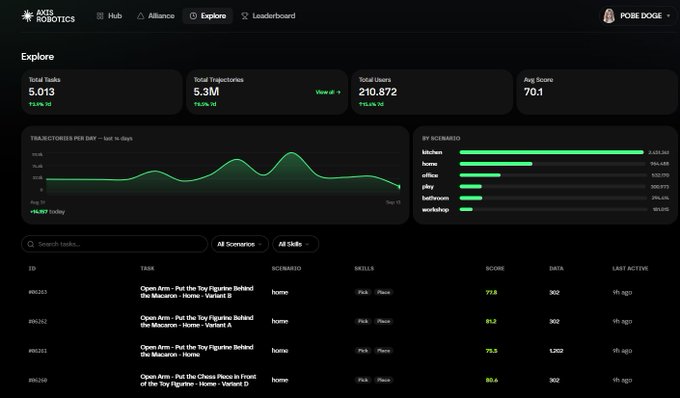
Task: Click the home scenario bar
Action: coord(496,164)
